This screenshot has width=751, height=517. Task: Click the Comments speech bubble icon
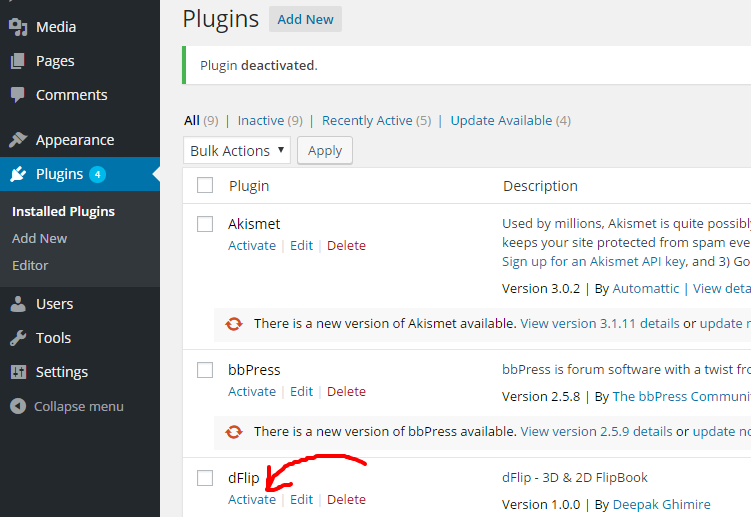point(18,95)
